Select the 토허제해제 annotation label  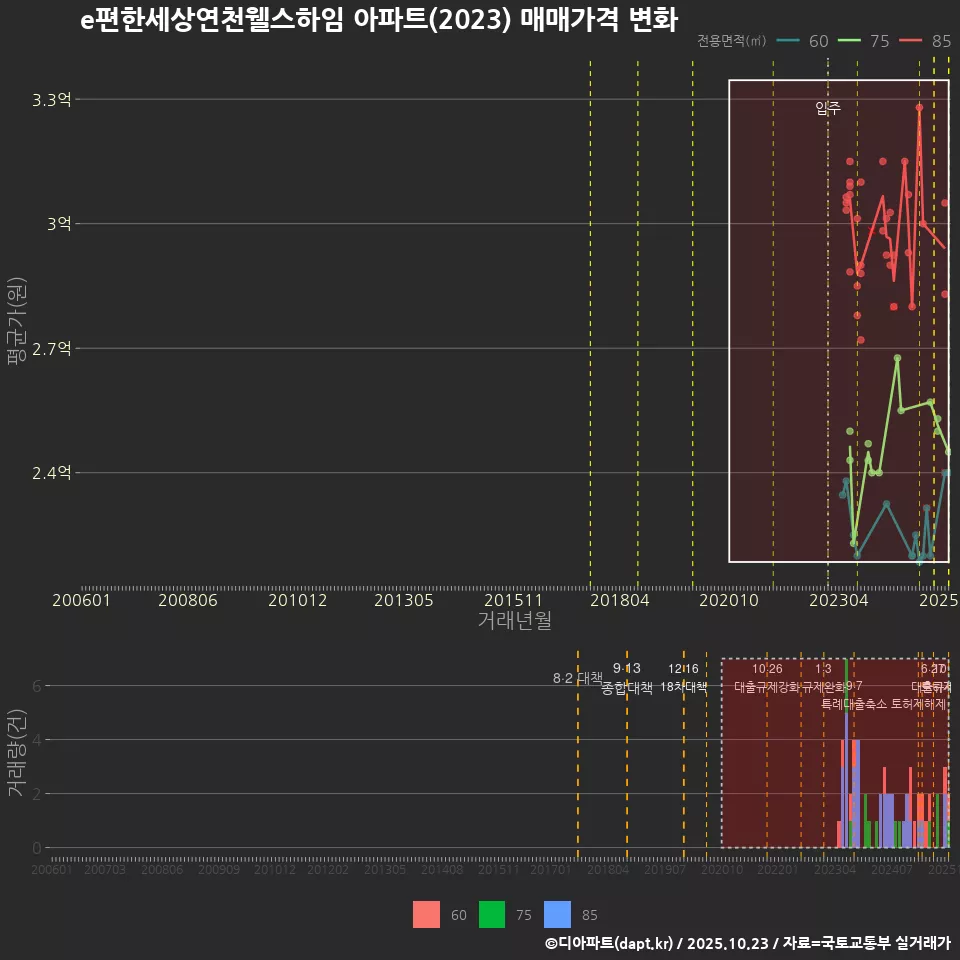pyautogui.click(x=917, y=704)
